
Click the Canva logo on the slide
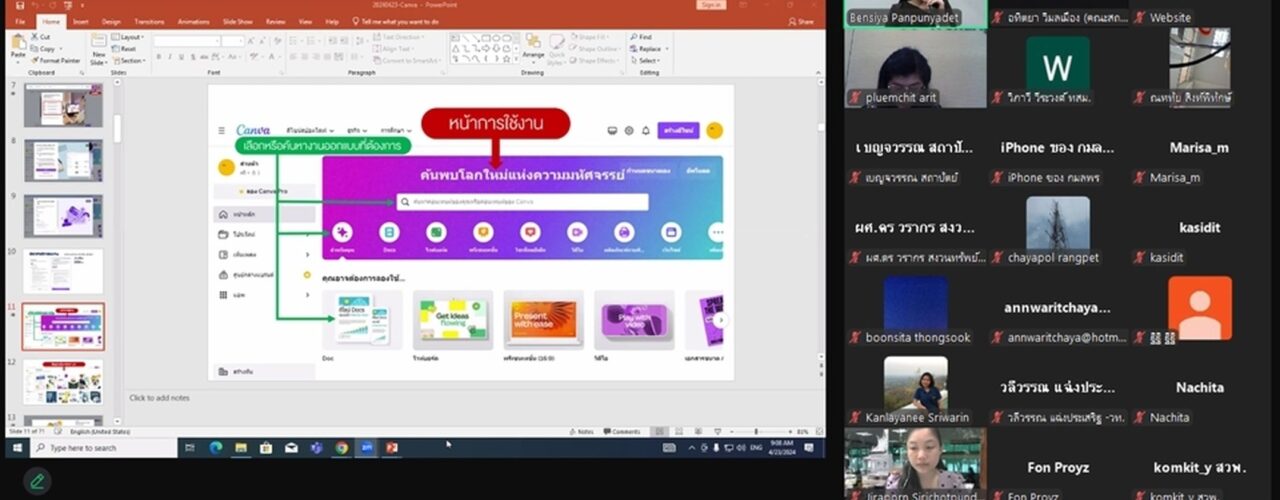pos(253,130)
